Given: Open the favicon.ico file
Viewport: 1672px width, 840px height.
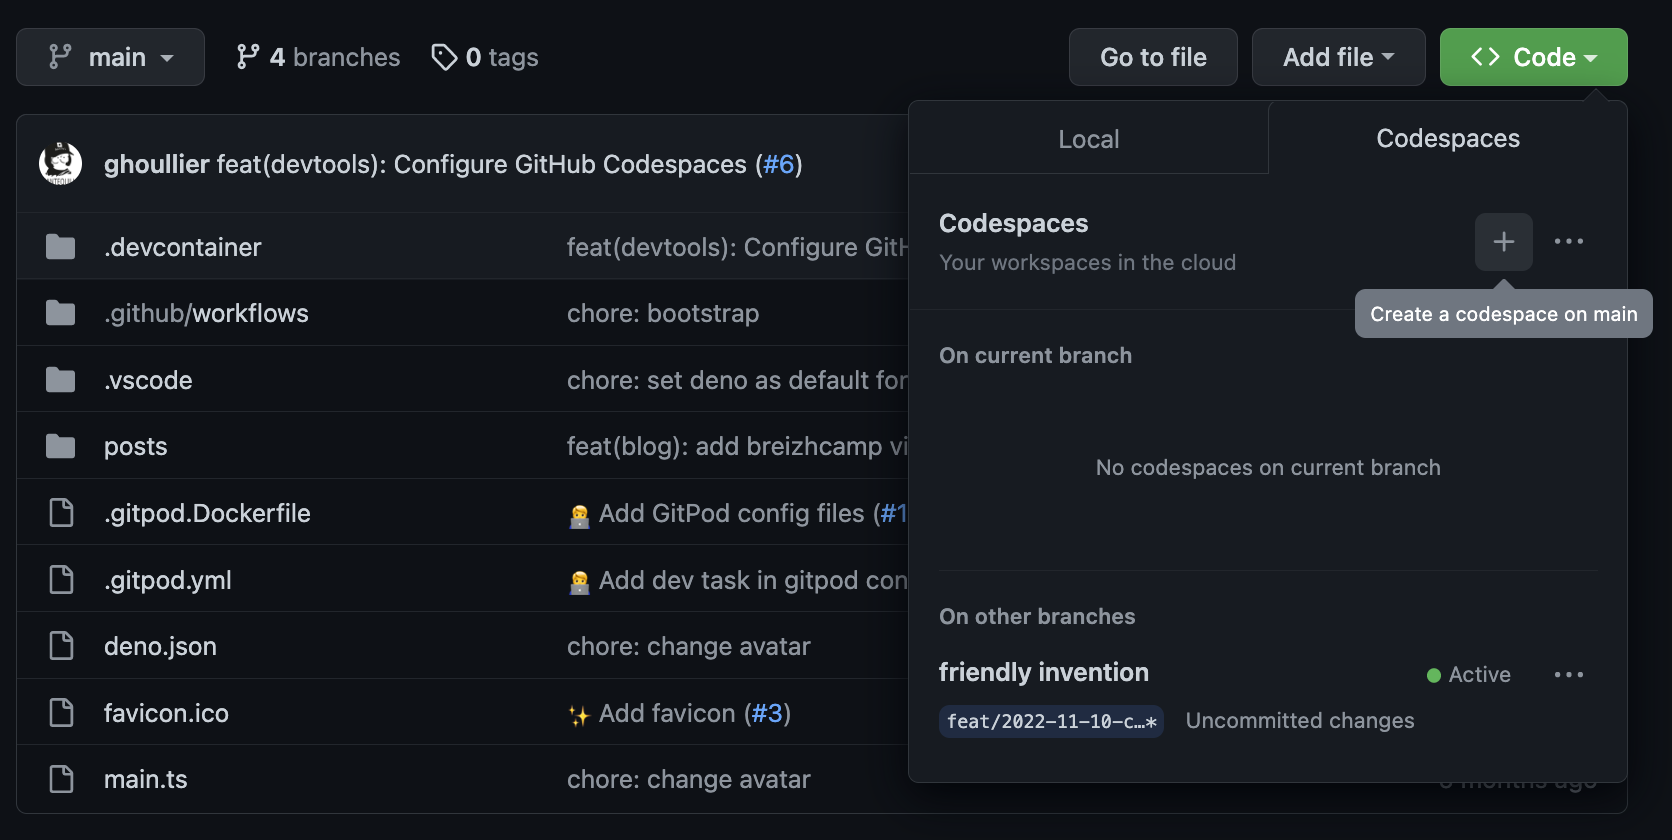Looking at the screenshot, I should click(x=166, y=713).
